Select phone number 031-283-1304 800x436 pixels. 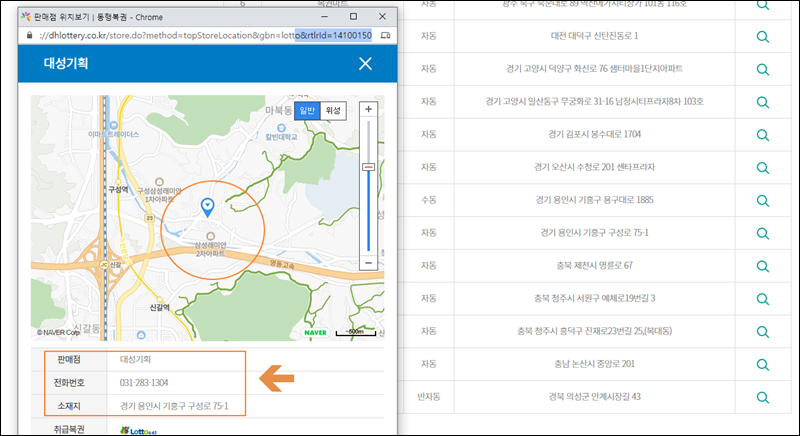click(144, 382)
